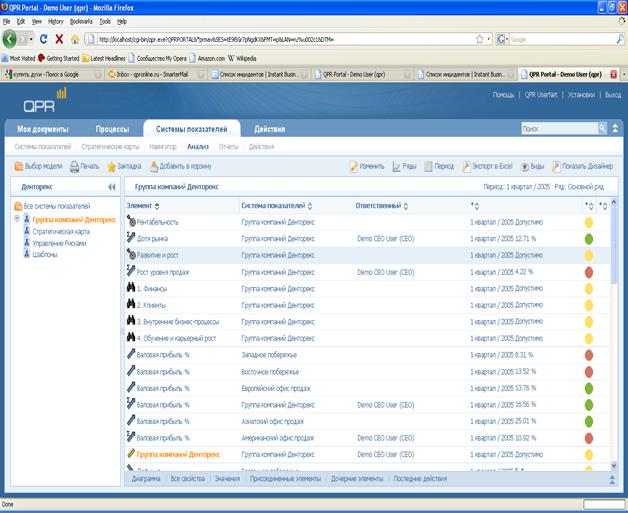The height and width of the screenshot is (513, 628).
Task: Stop loading with the red X icon
Action: [59, 39]
